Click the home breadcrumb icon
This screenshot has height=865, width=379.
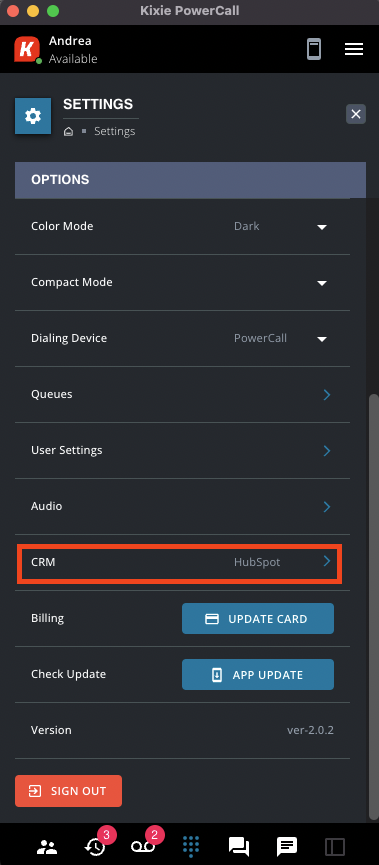pyautogui.click(x=68, y=132)
